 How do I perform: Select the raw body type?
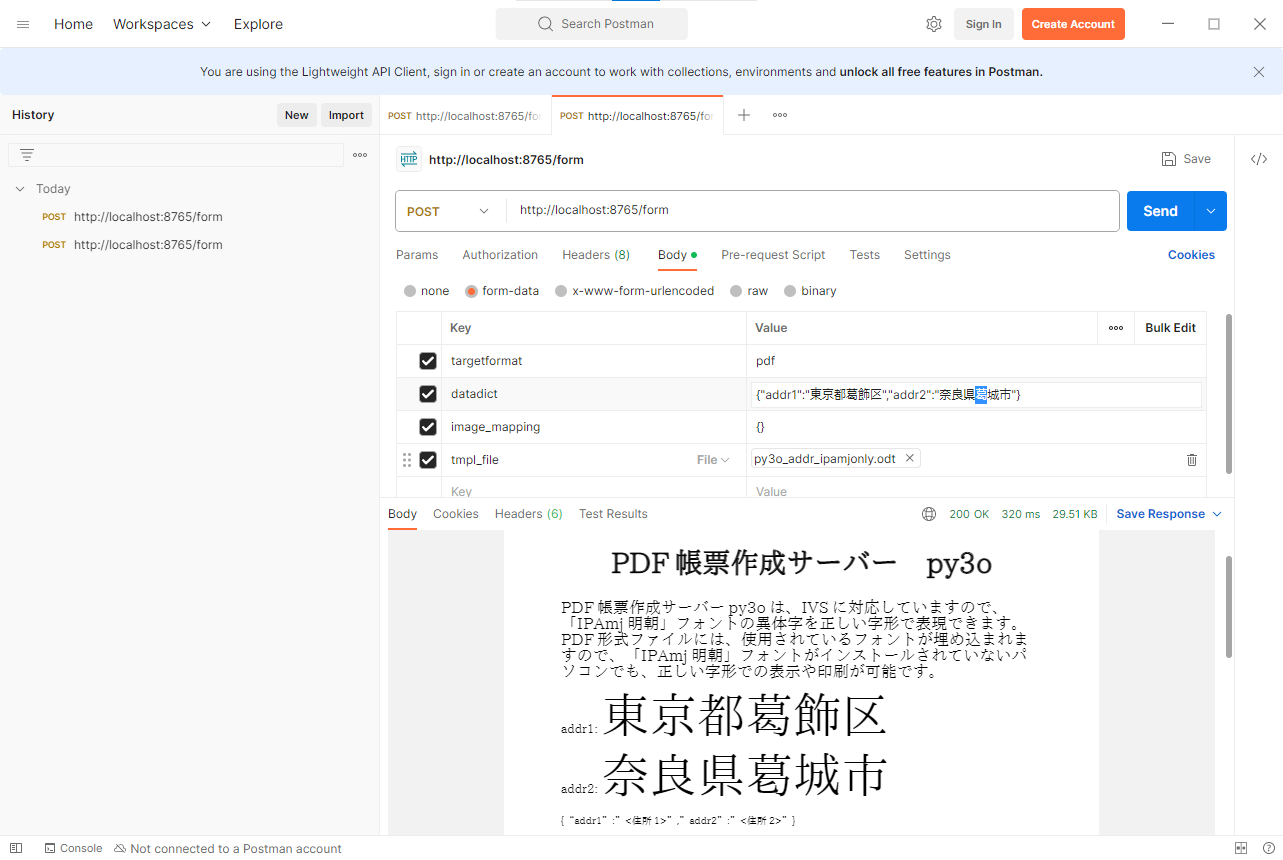(x=736, y=291)
